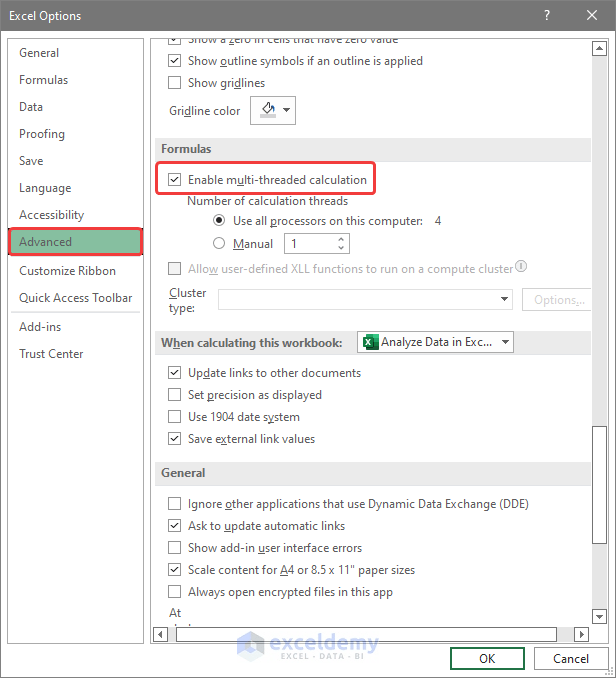
Task: Toggle Ask to update automatic links
Action: point(175,526)
